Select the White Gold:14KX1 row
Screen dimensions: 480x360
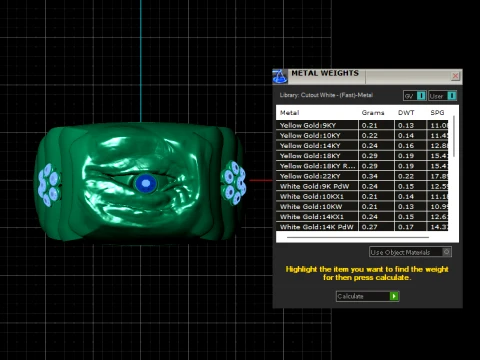(x=362, y=217)
